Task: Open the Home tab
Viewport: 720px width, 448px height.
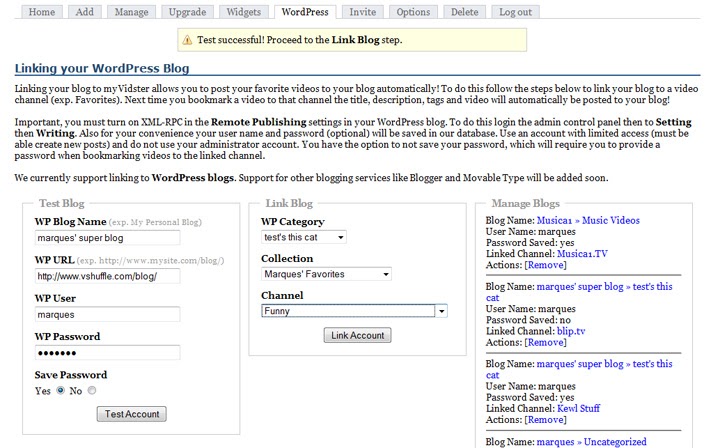Action: [x=42, y=12]
